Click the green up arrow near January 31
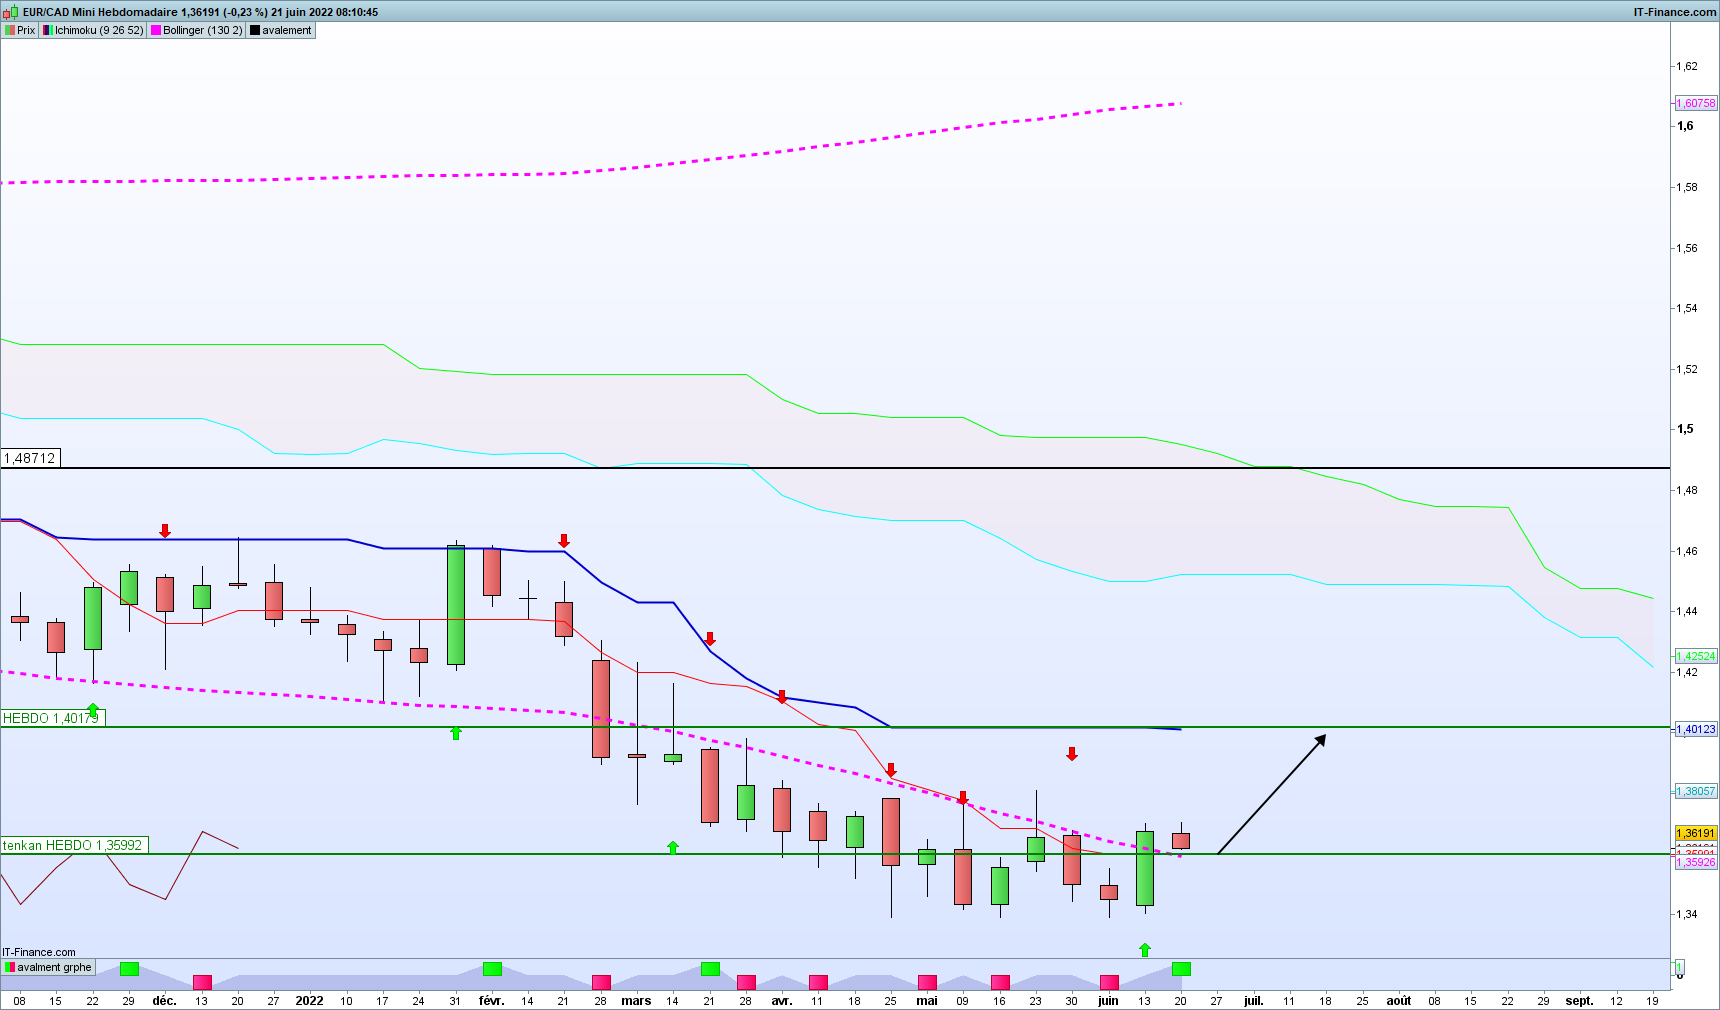1720x1010 pixels. tap(456, 733)
